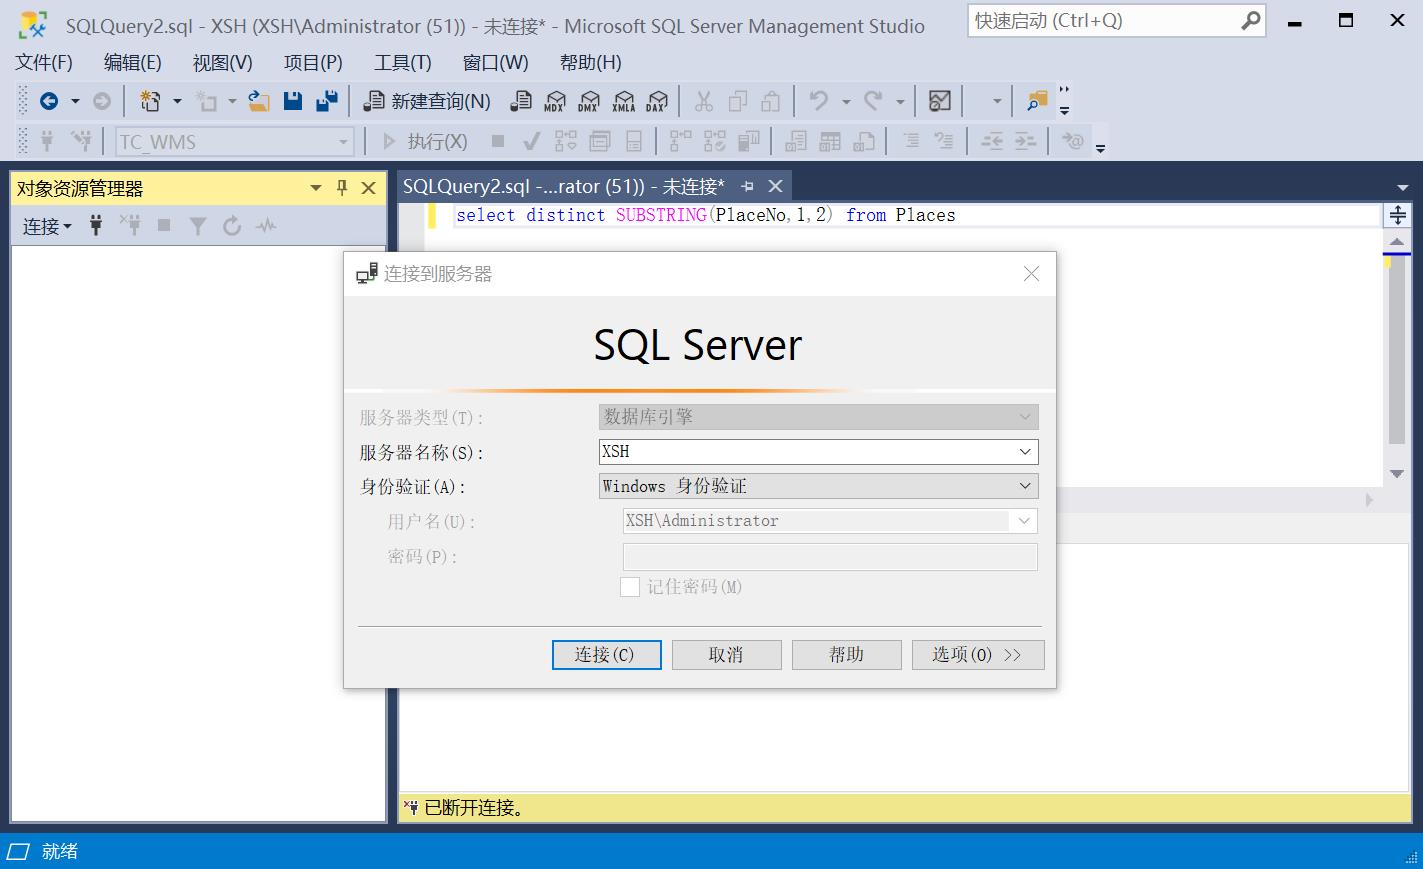Click the find in files icon
1423x869 pixels.
pyautogui.click(x=1037, y=101)
